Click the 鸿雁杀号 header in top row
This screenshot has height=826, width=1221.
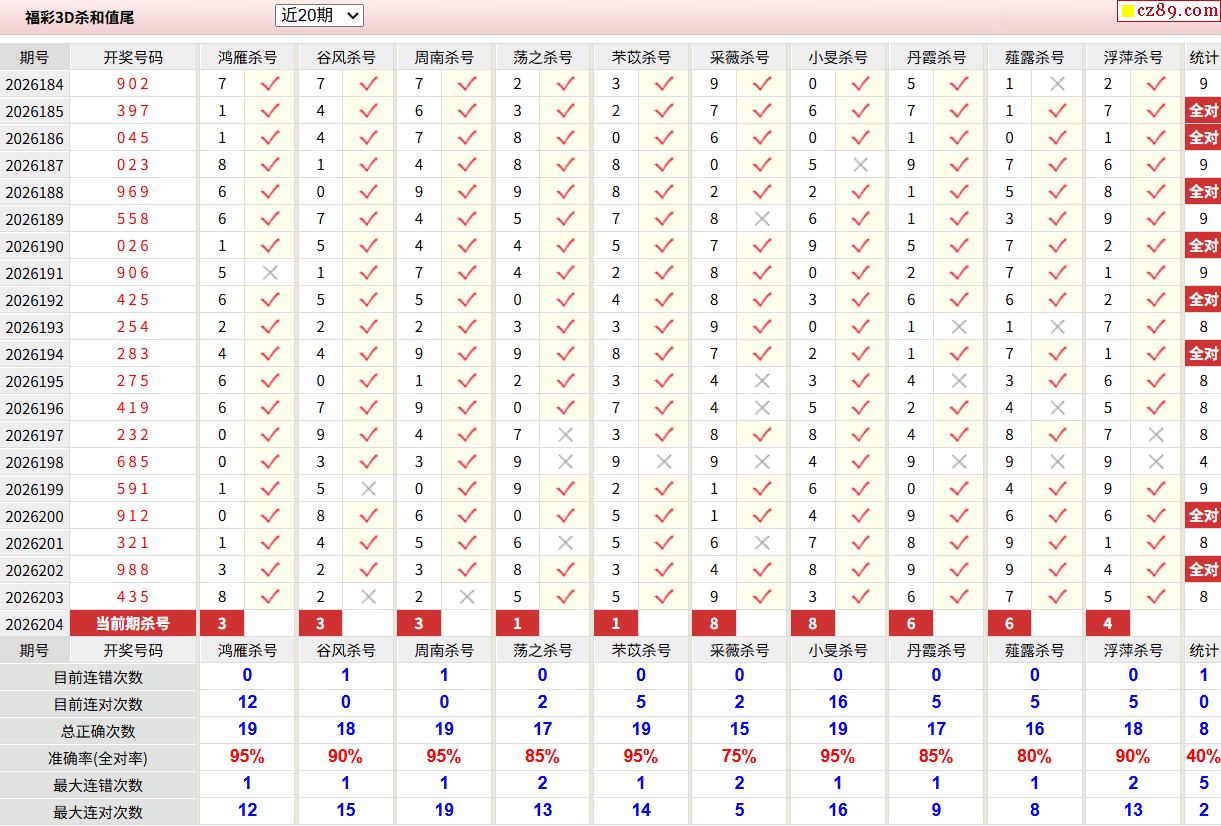pyautogui.click(x=248, y=58)
